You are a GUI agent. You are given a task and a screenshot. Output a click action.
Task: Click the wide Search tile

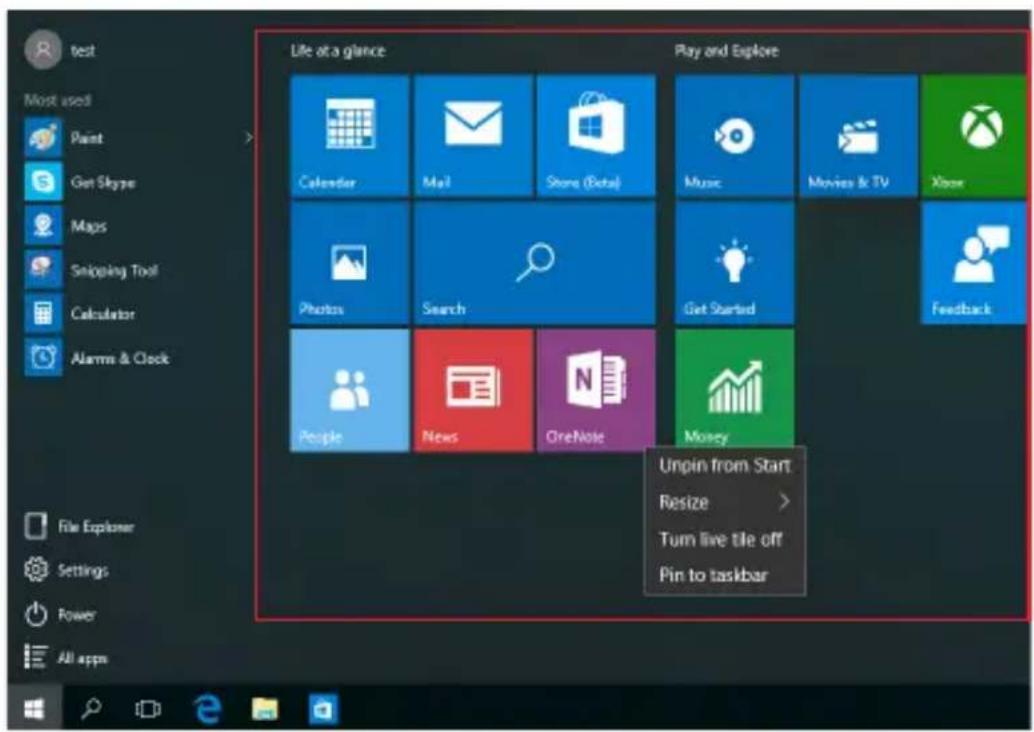[535, 262]
